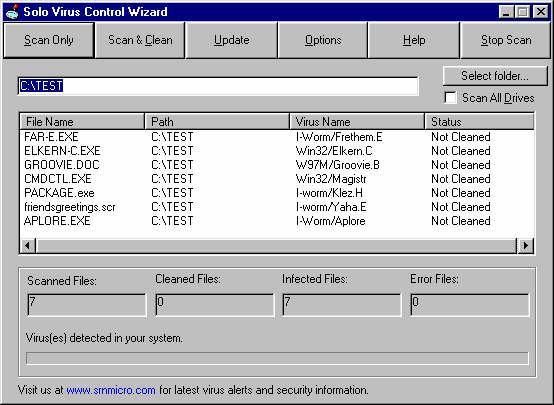The width and height of the screenshot is (554, 405).
Task: Click the Infected Files count field
Action: [342, 305]
